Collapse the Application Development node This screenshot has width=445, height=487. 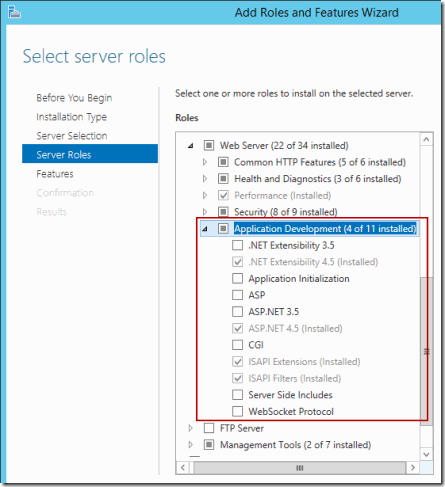pos(205,229)
